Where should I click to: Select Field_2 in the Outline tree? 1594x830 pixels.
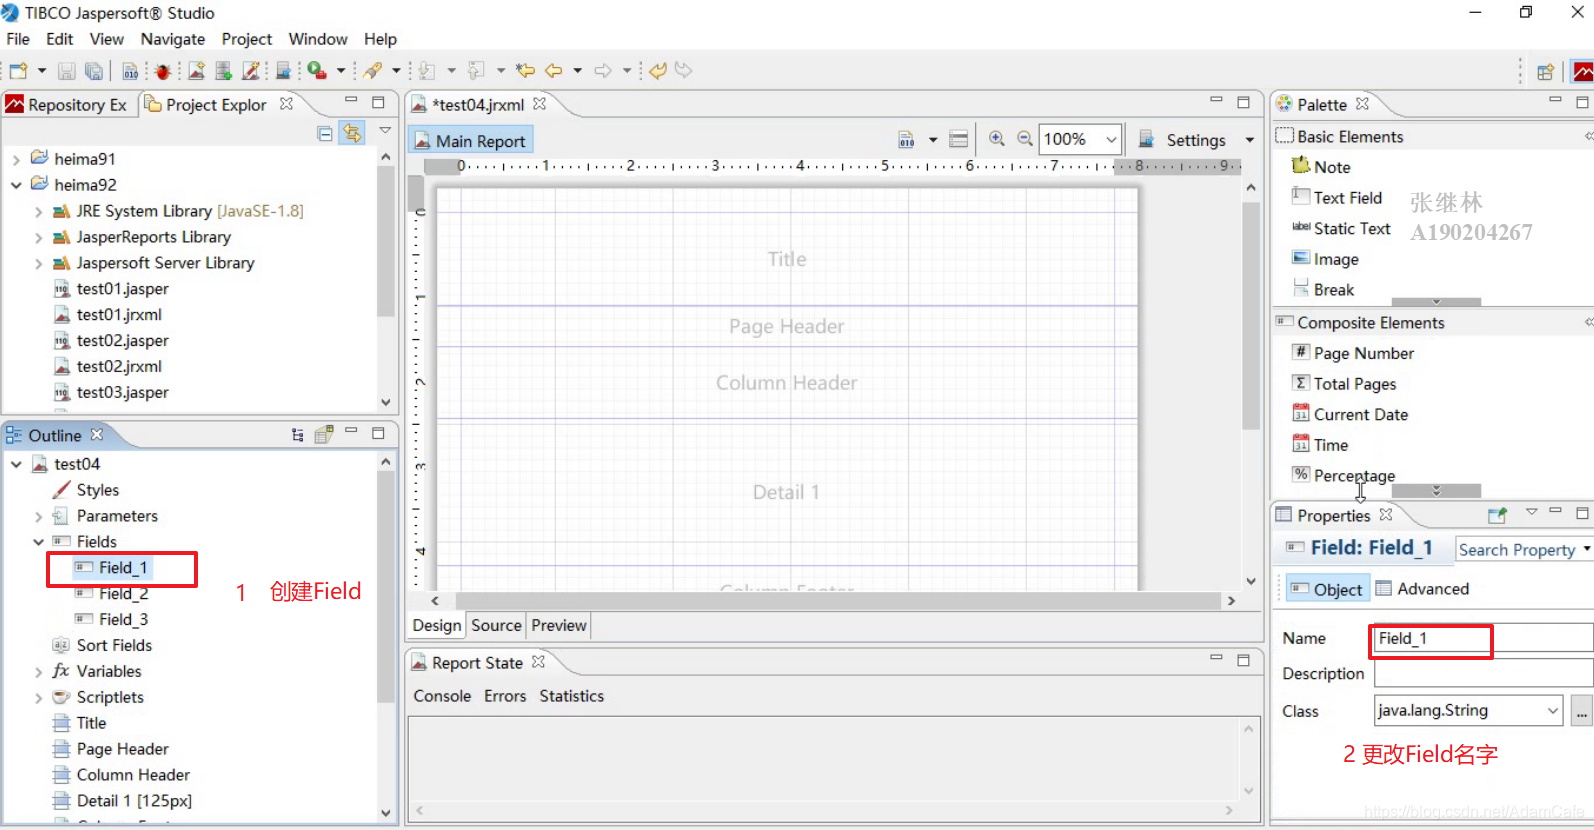(x=123, y=594)
